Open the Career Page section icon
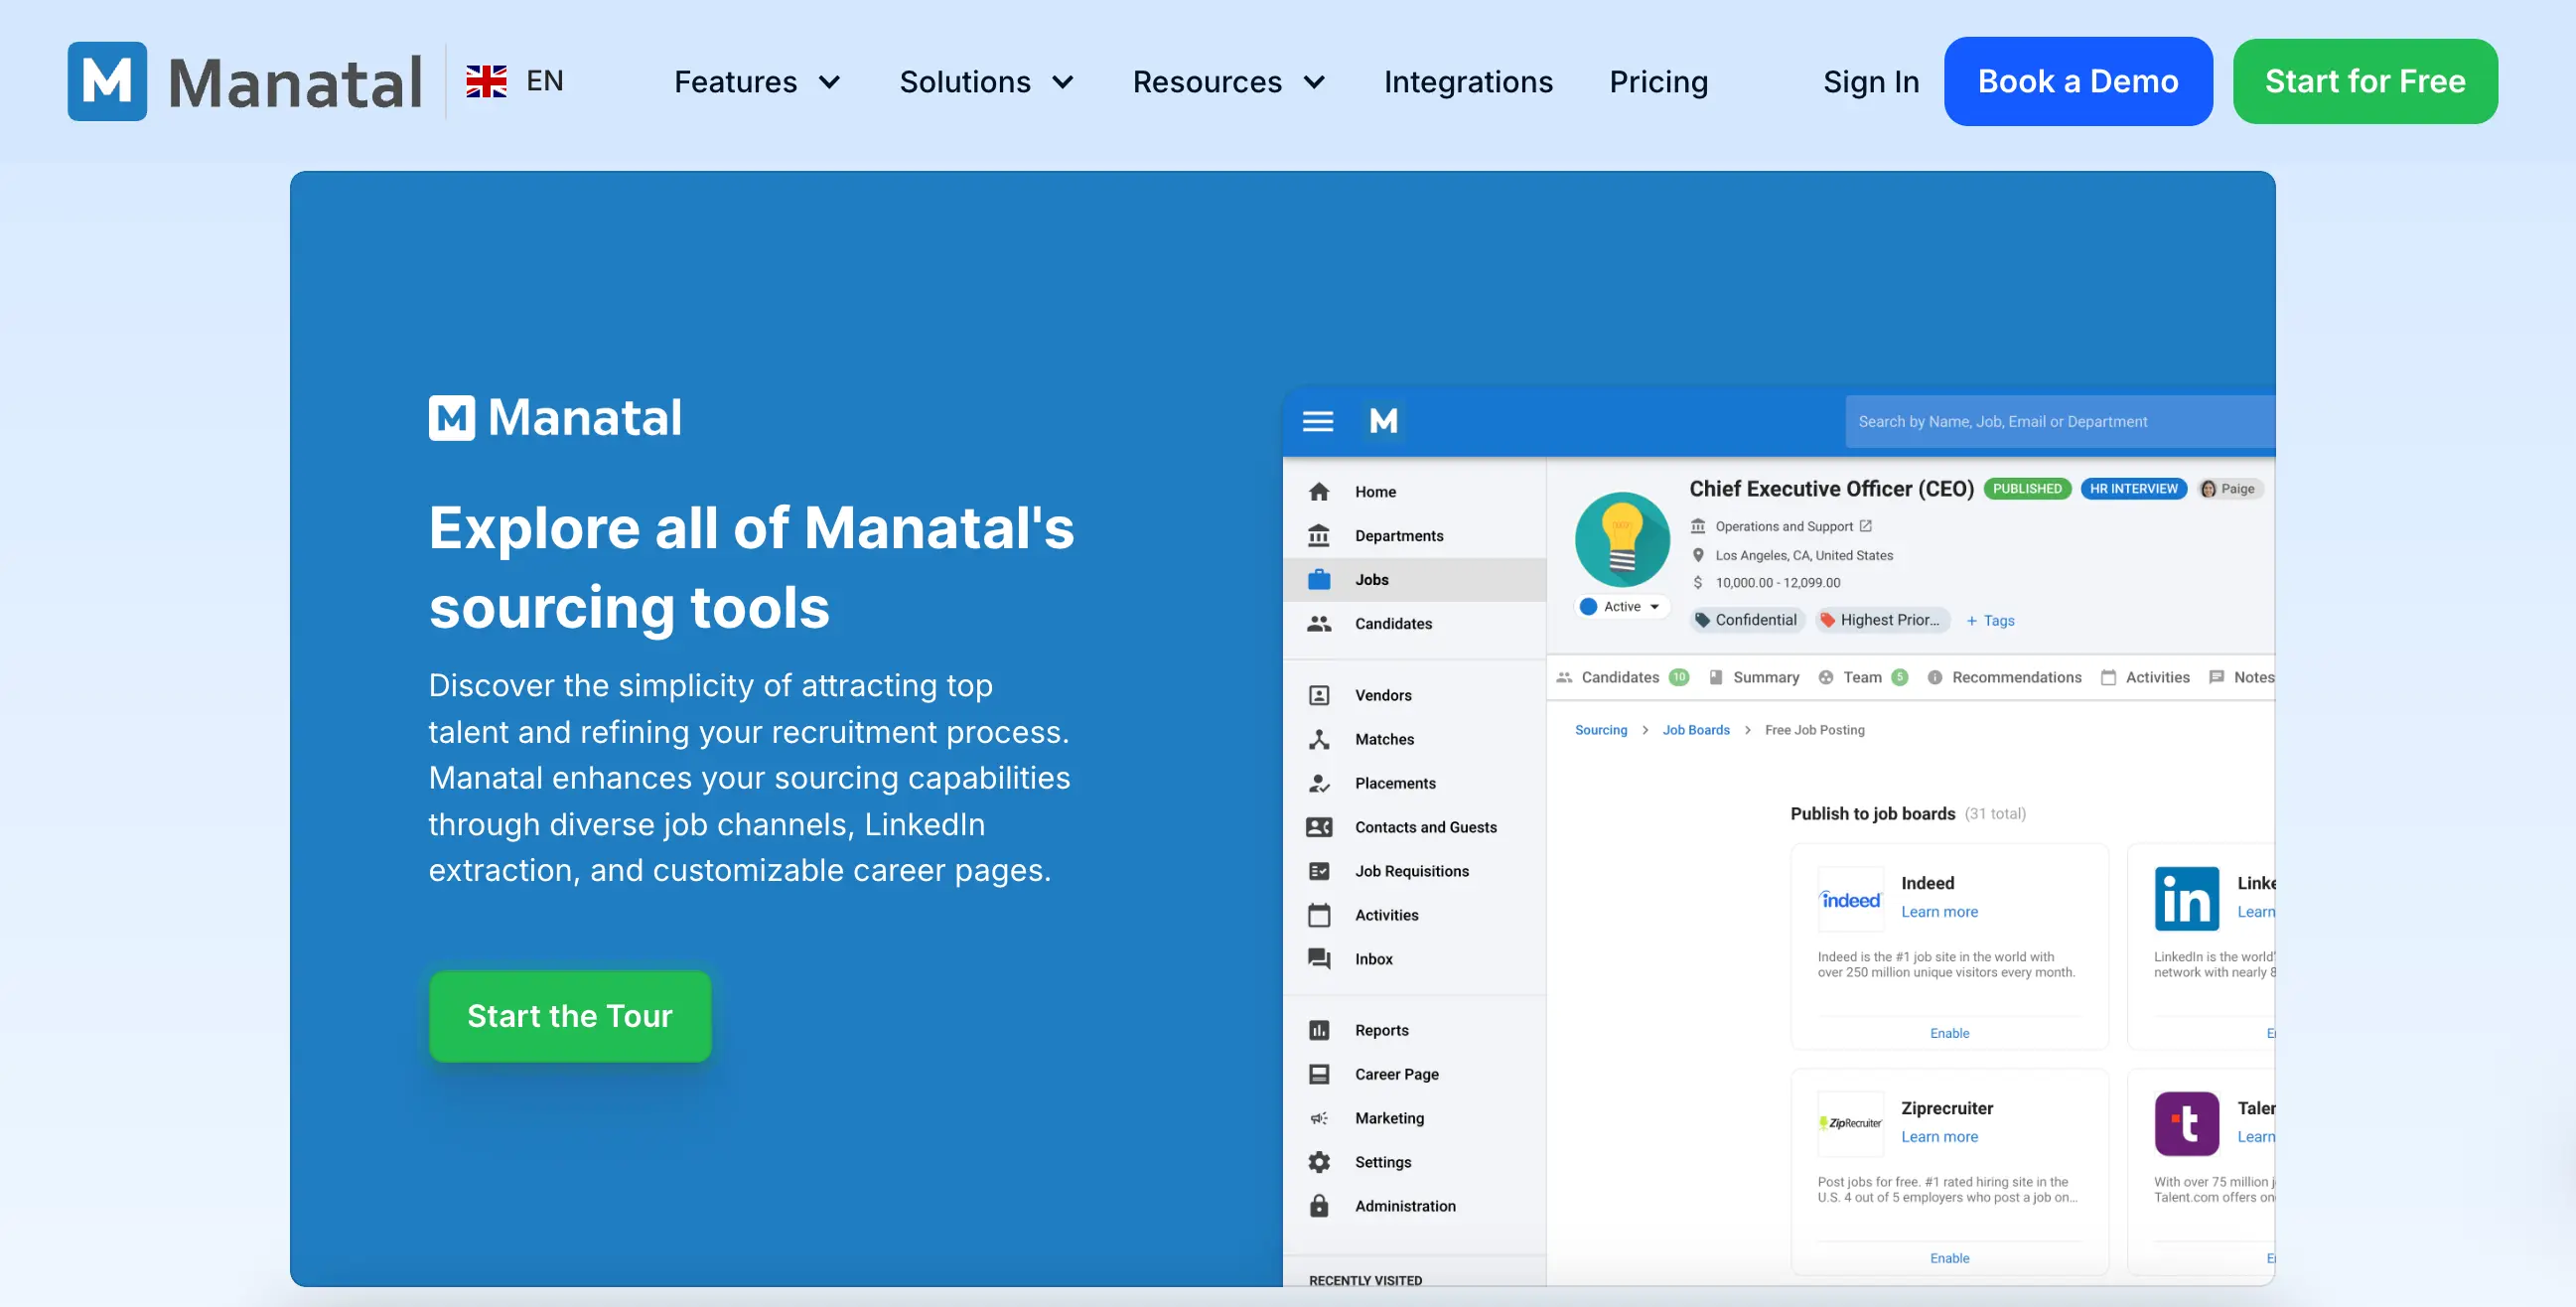The image size is (2576, 1307). [1320, 1073]
